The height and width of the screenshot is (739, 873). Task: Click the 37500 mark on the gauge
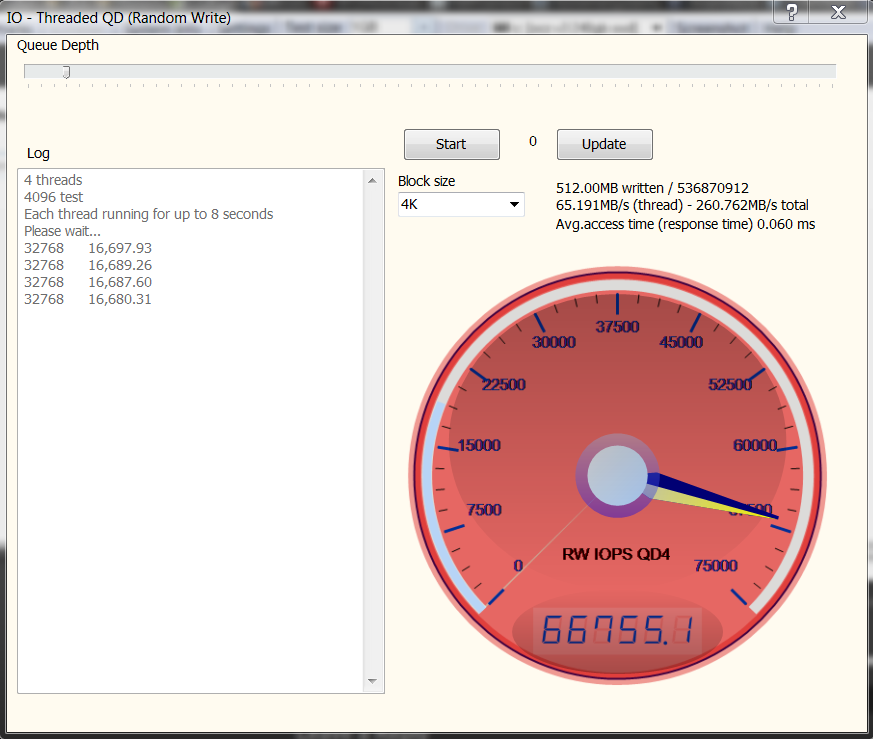coord(617,327)
